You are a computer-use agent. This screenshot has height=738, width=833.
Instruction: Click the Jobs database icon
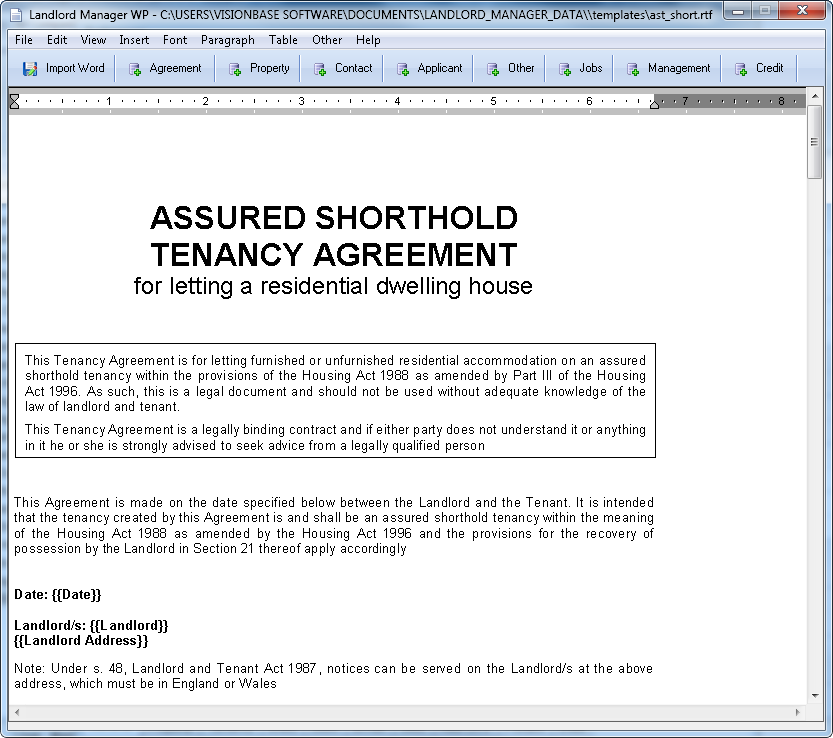click(x=564, y=69)
